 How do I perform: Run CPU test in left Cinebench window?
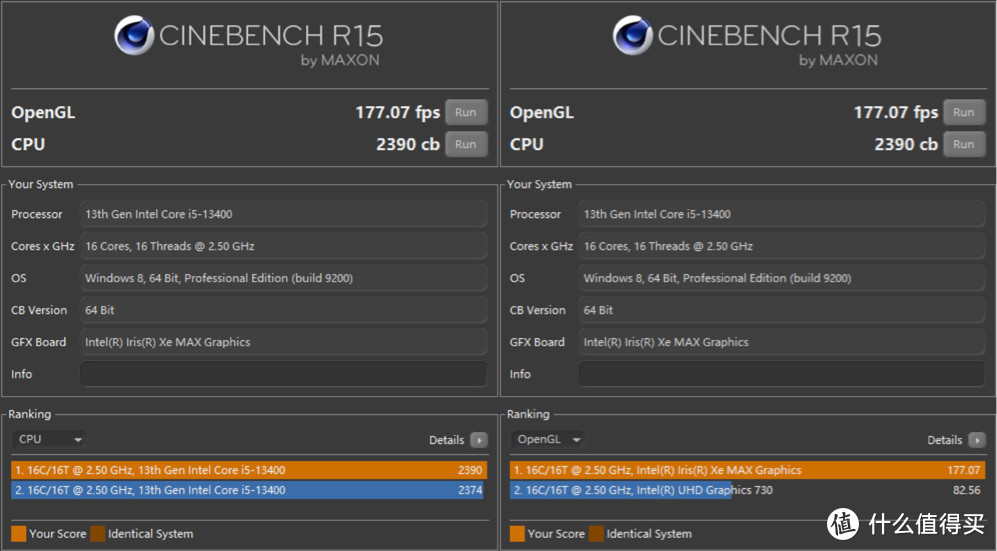coord(466,144)
